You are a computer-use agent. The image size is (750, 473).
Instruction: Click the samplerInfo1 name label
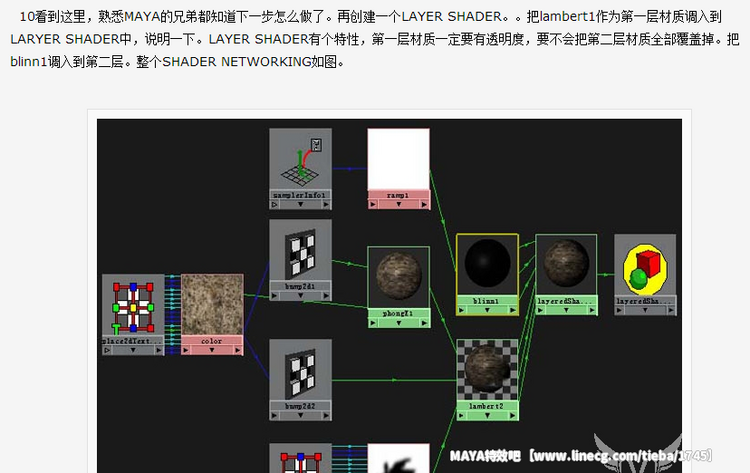[x=299, y=195]
